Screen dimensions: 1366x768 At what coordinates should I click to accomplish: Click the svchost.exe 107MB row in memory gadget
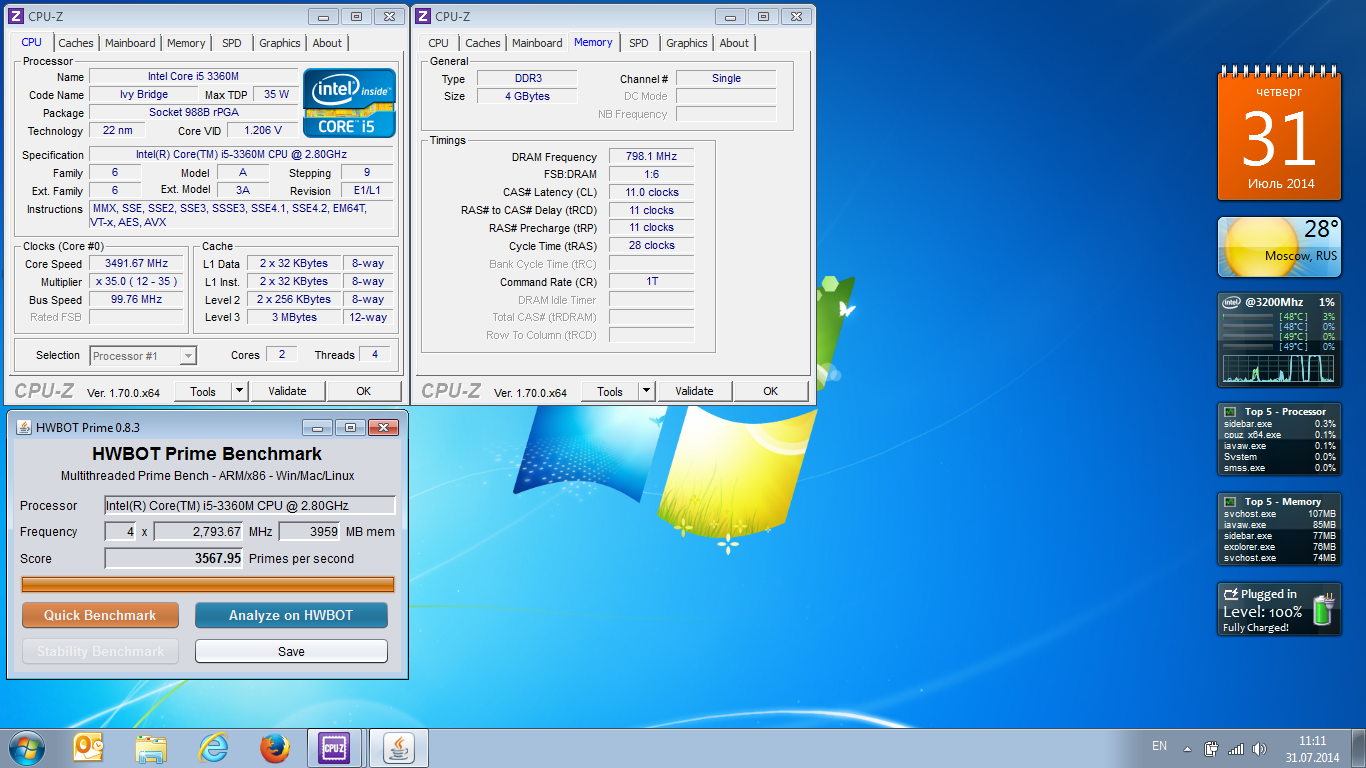[1279, 514]
